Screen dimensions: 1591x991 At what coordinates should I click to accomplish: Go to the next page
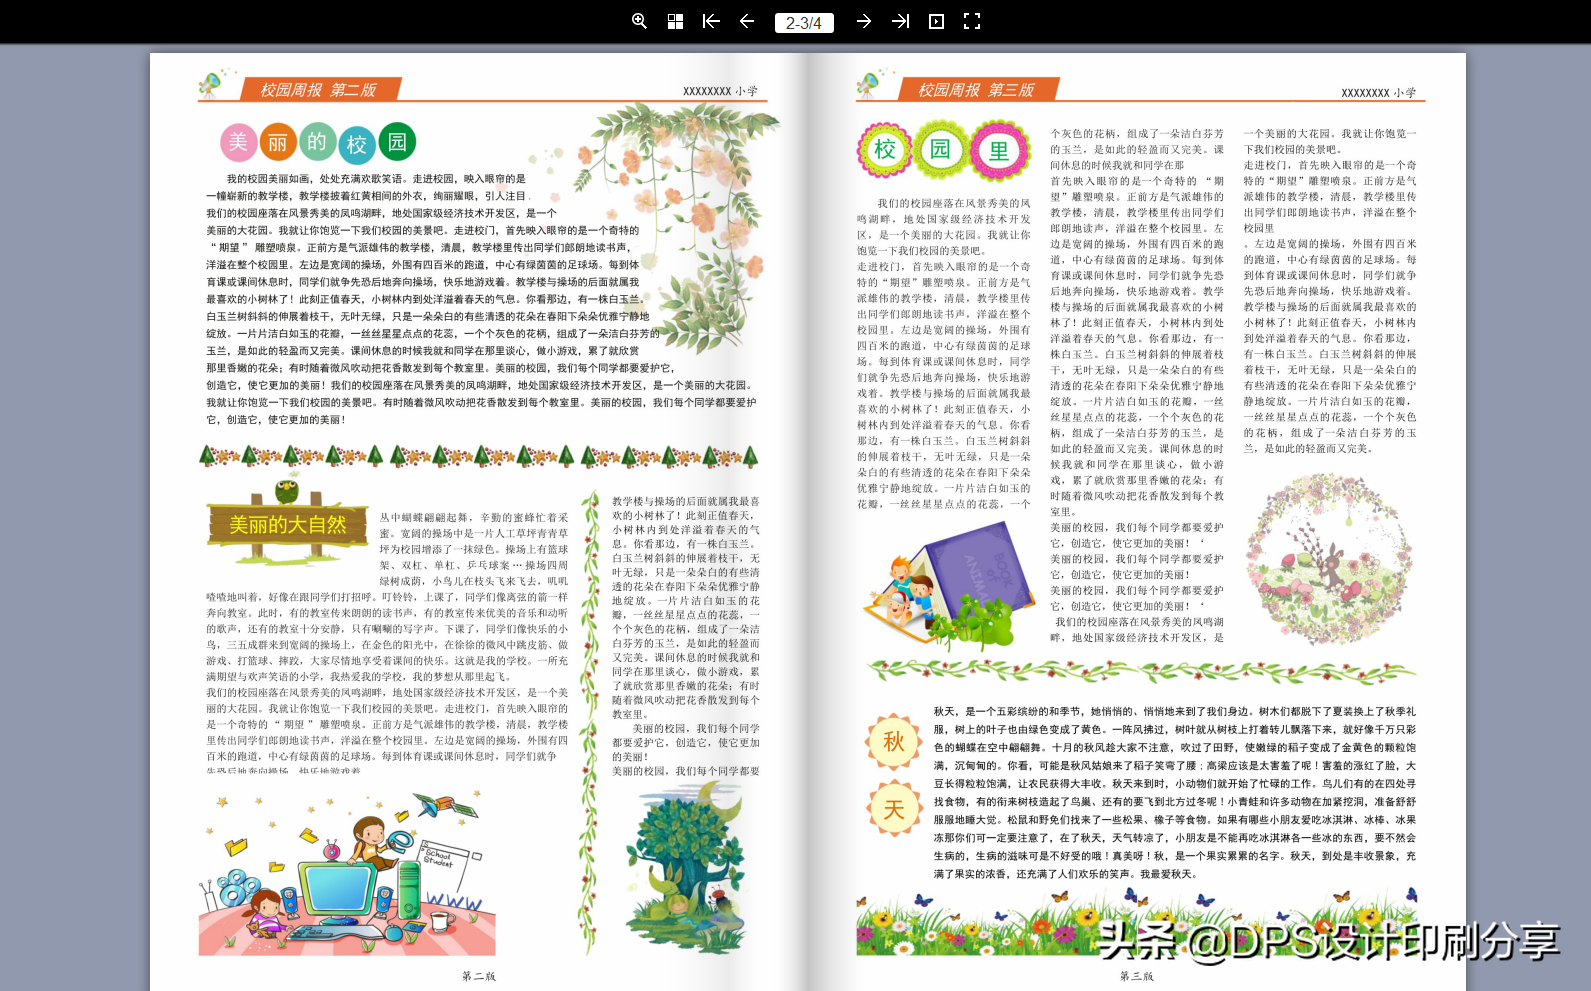click(x=864, y=21)
